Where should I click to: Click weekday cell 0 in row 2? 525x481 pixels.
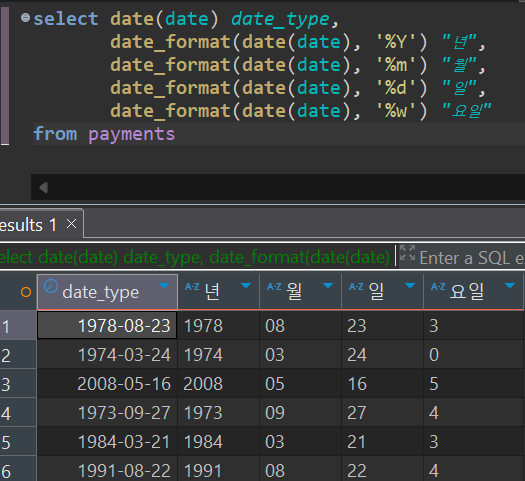click(x=473, y=355)
